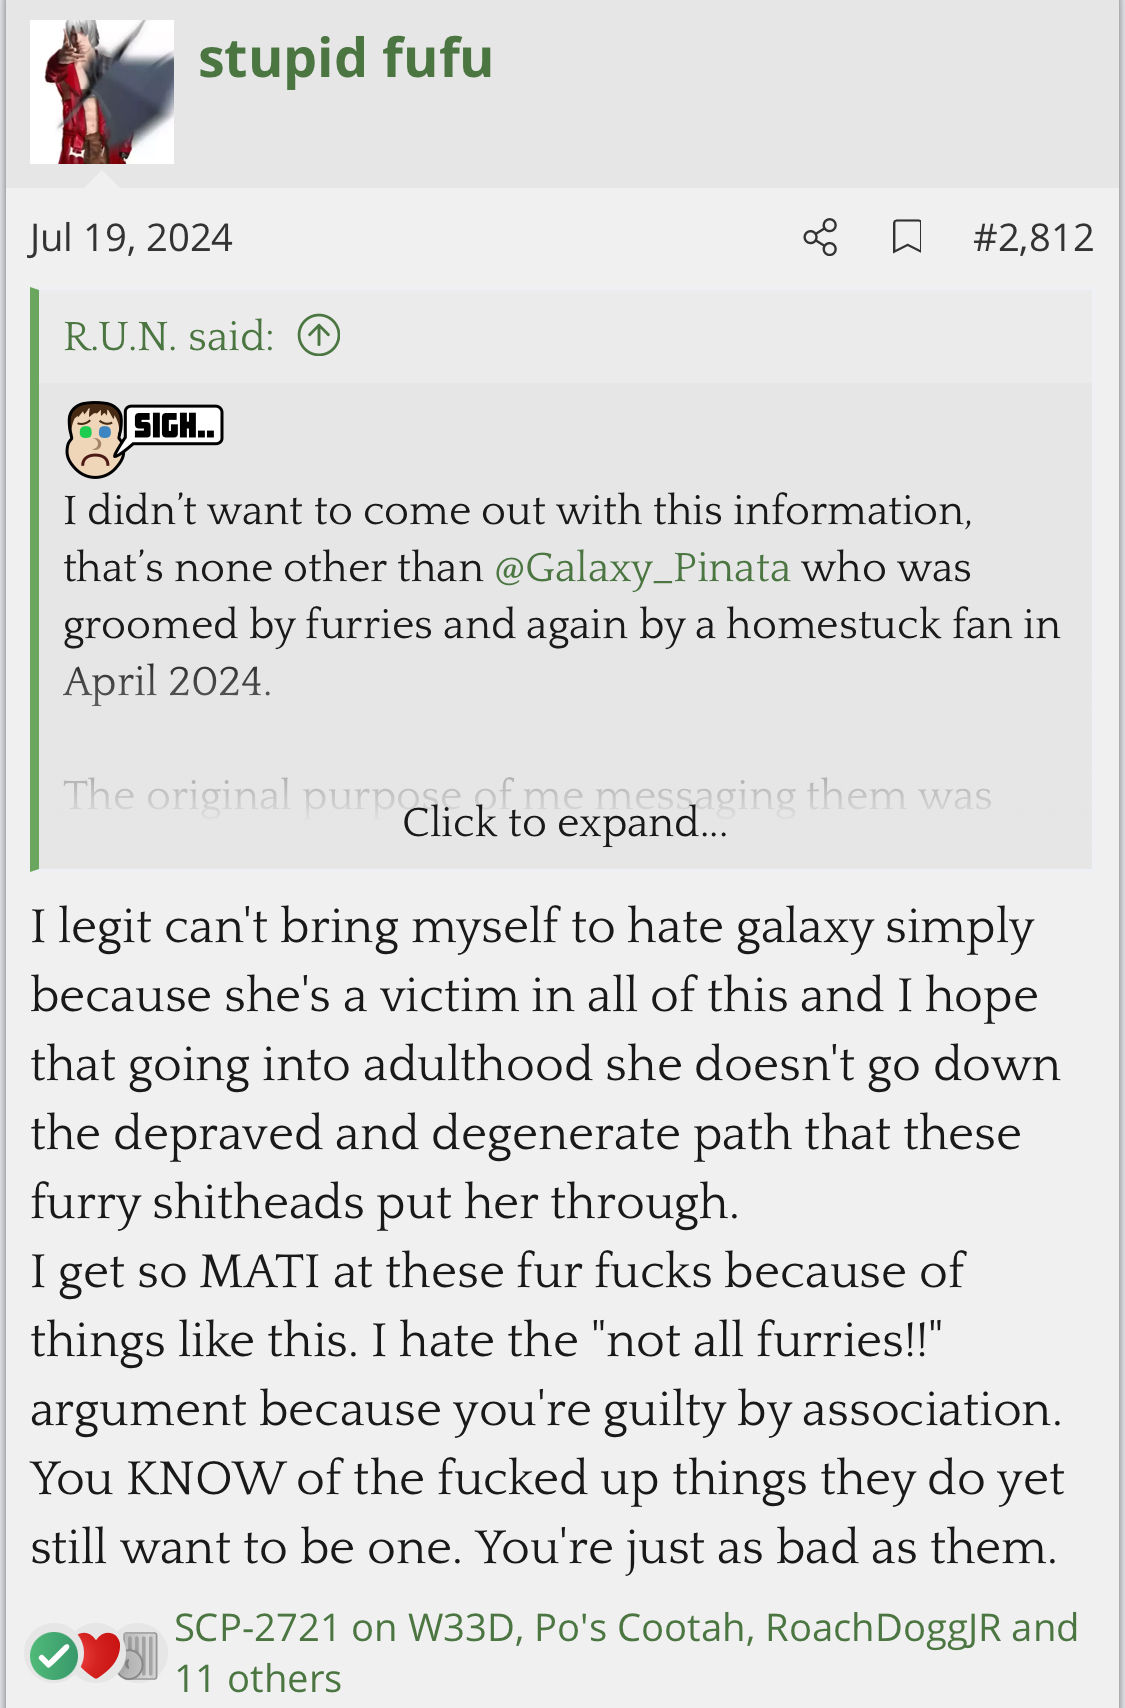Click the gray trash-can reaction icon

(139, 1656)
